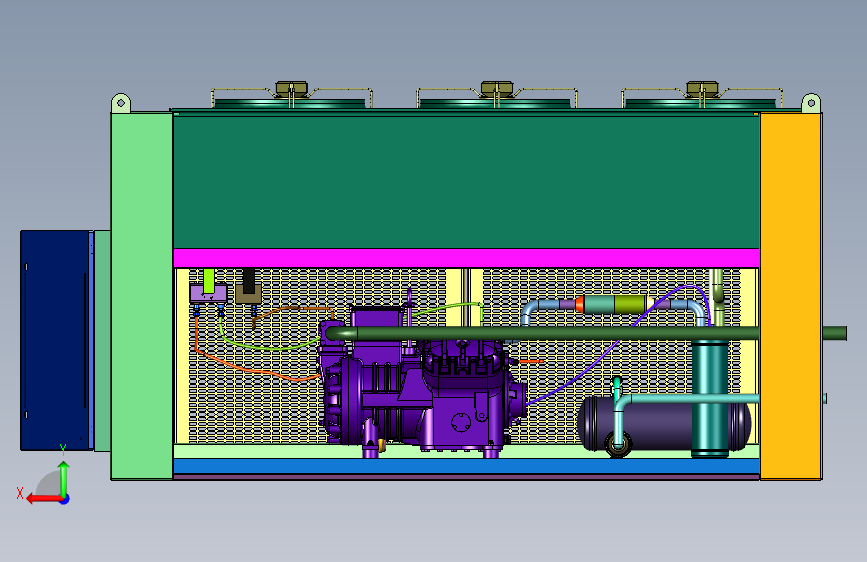The height and width of the screenshot is (562, 867).
Task: Click the magenta strip below the condenser
Action: pyautogui.click(x=466, y=258)
